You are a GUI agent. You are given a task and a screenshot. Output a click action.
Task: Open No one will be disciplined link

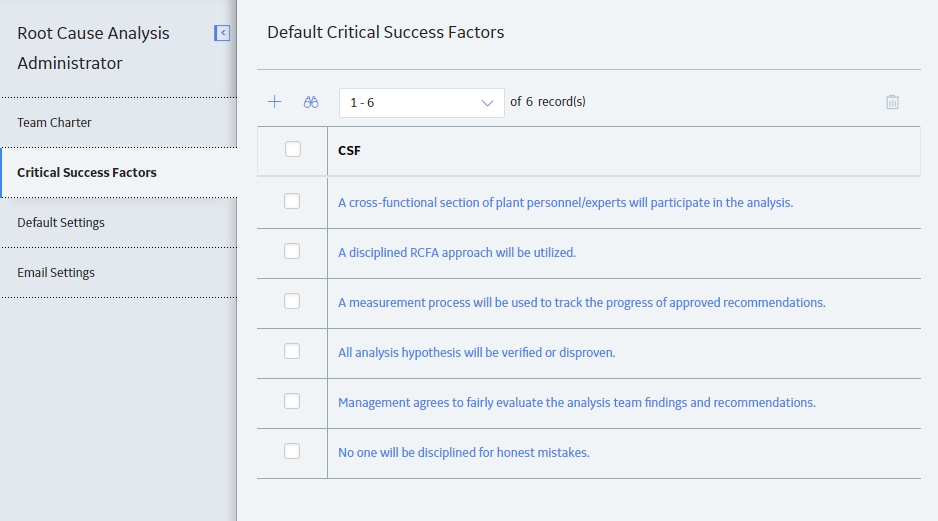(x=464, y=453)
